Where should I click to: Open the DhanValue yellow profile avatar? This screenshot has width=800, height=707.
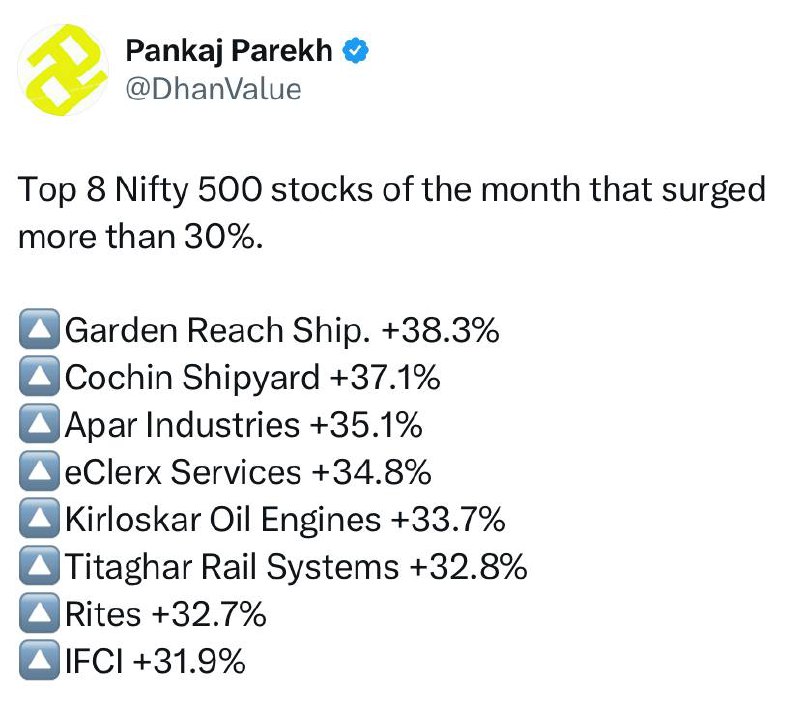63,70
